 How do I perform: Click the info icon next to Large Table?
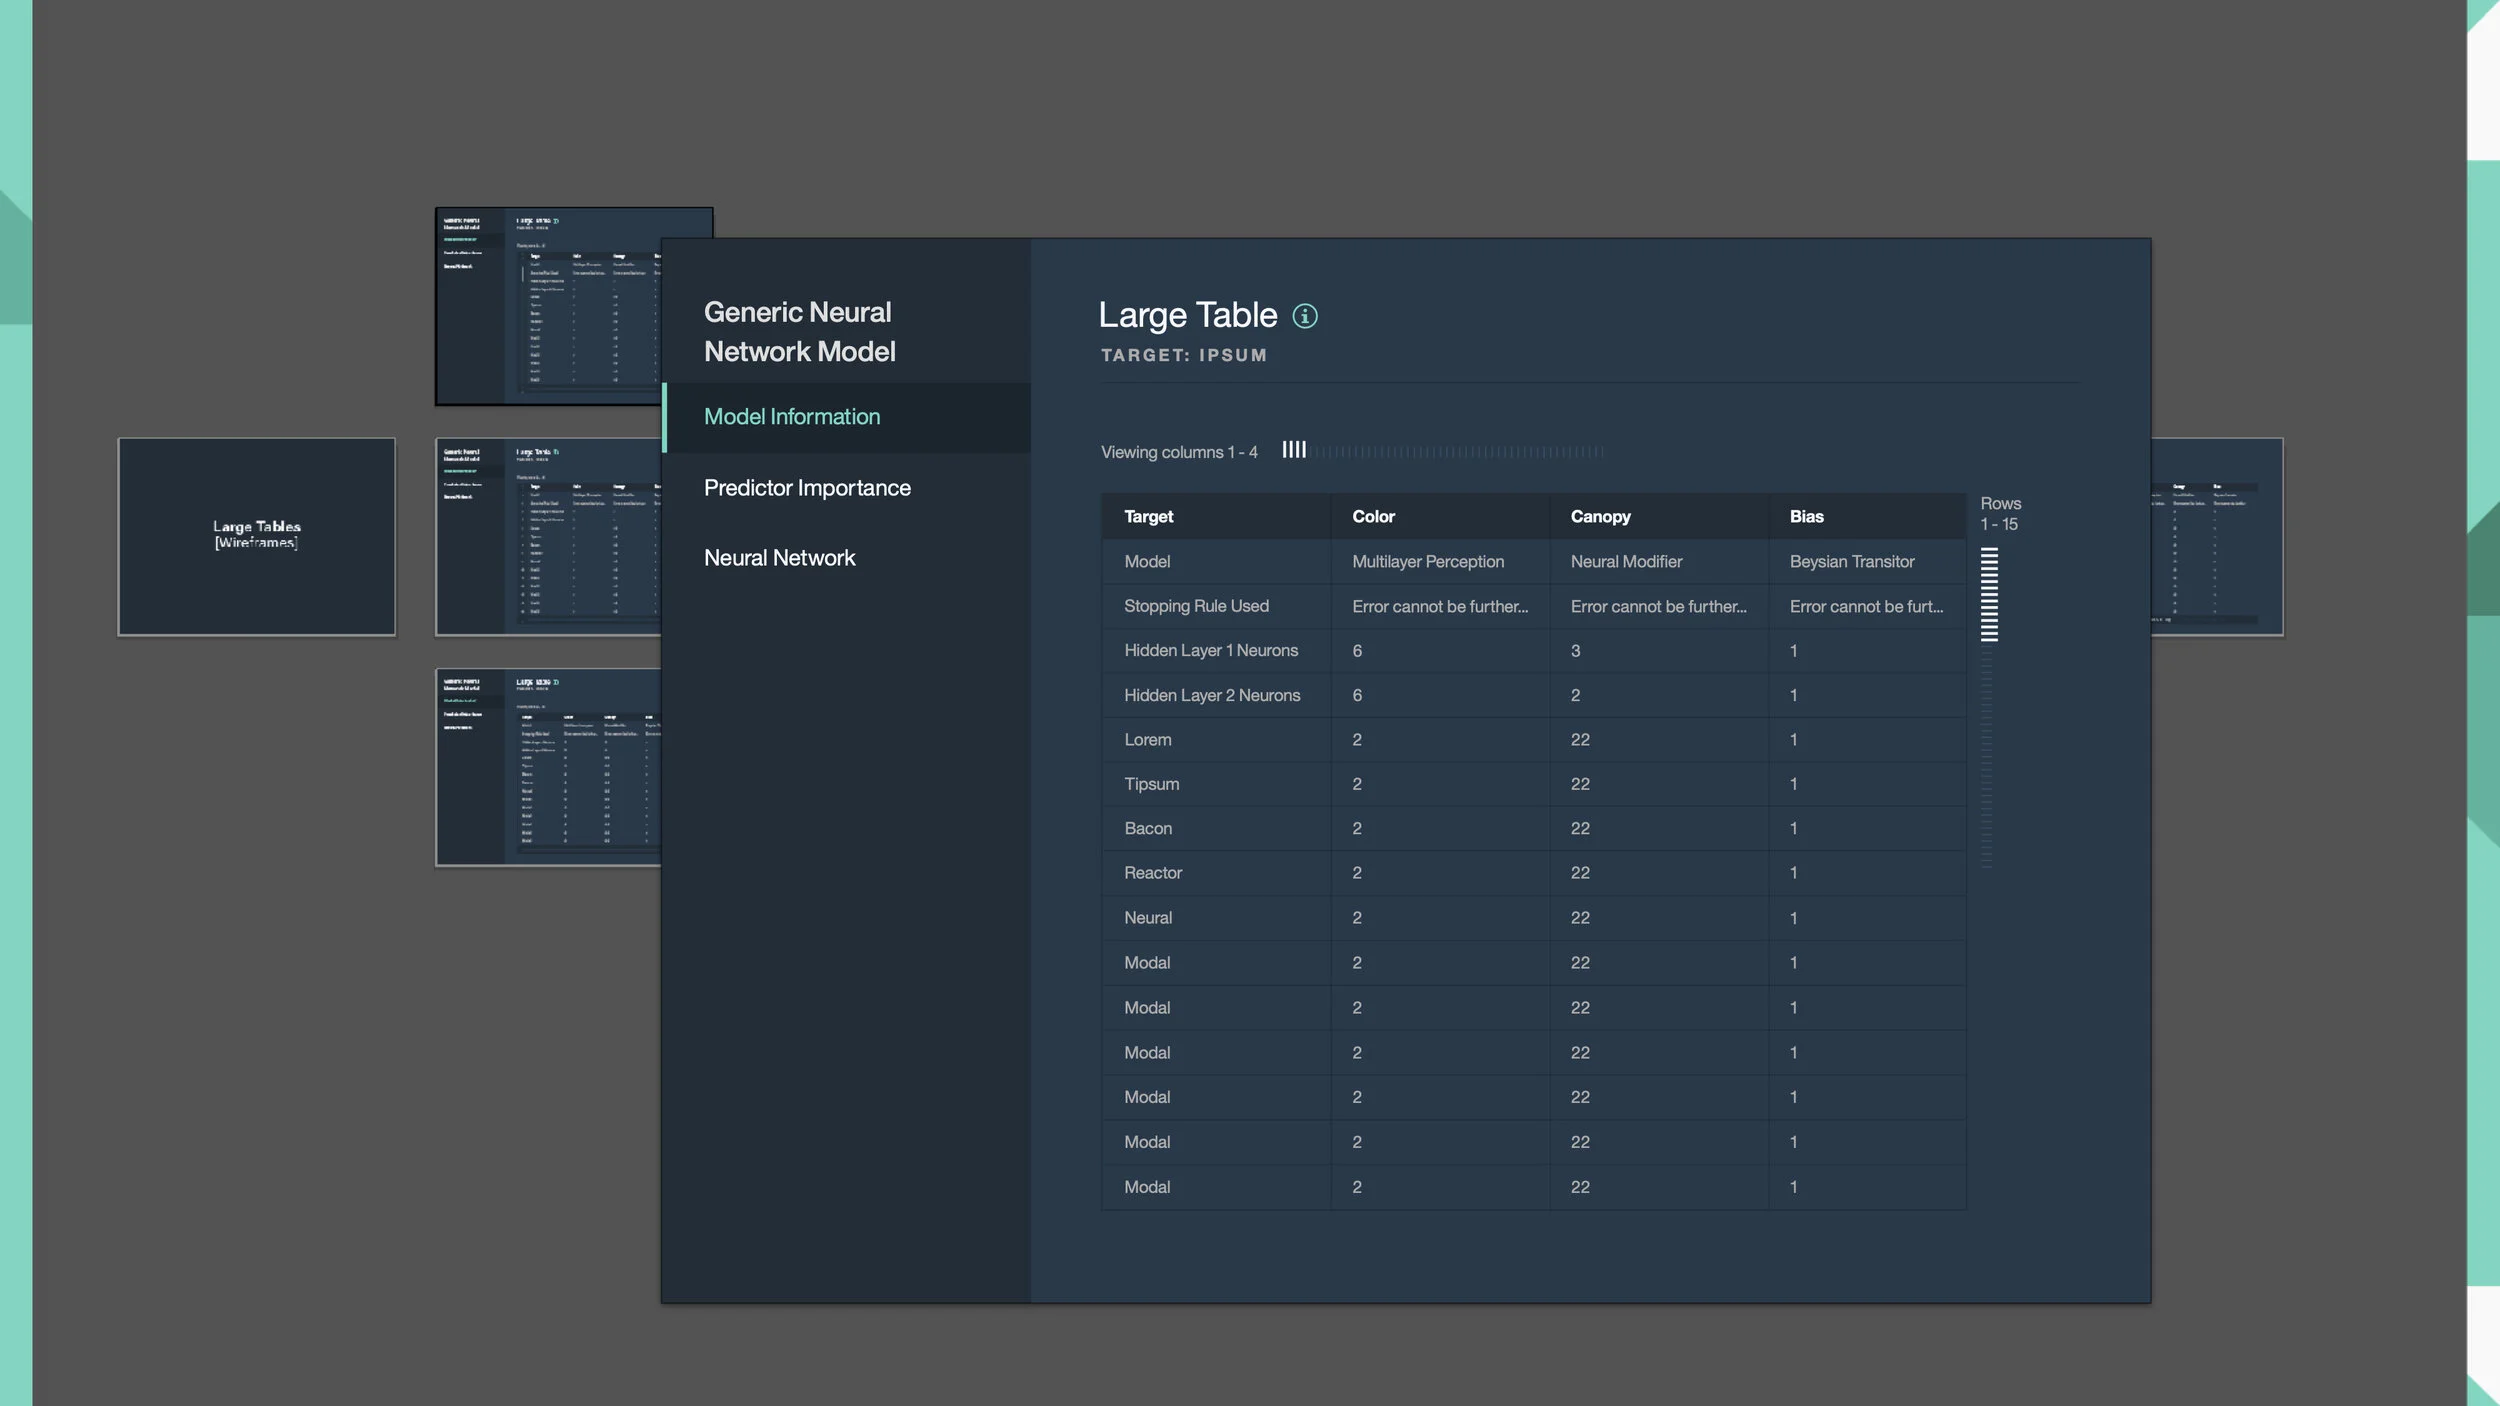1306,315
